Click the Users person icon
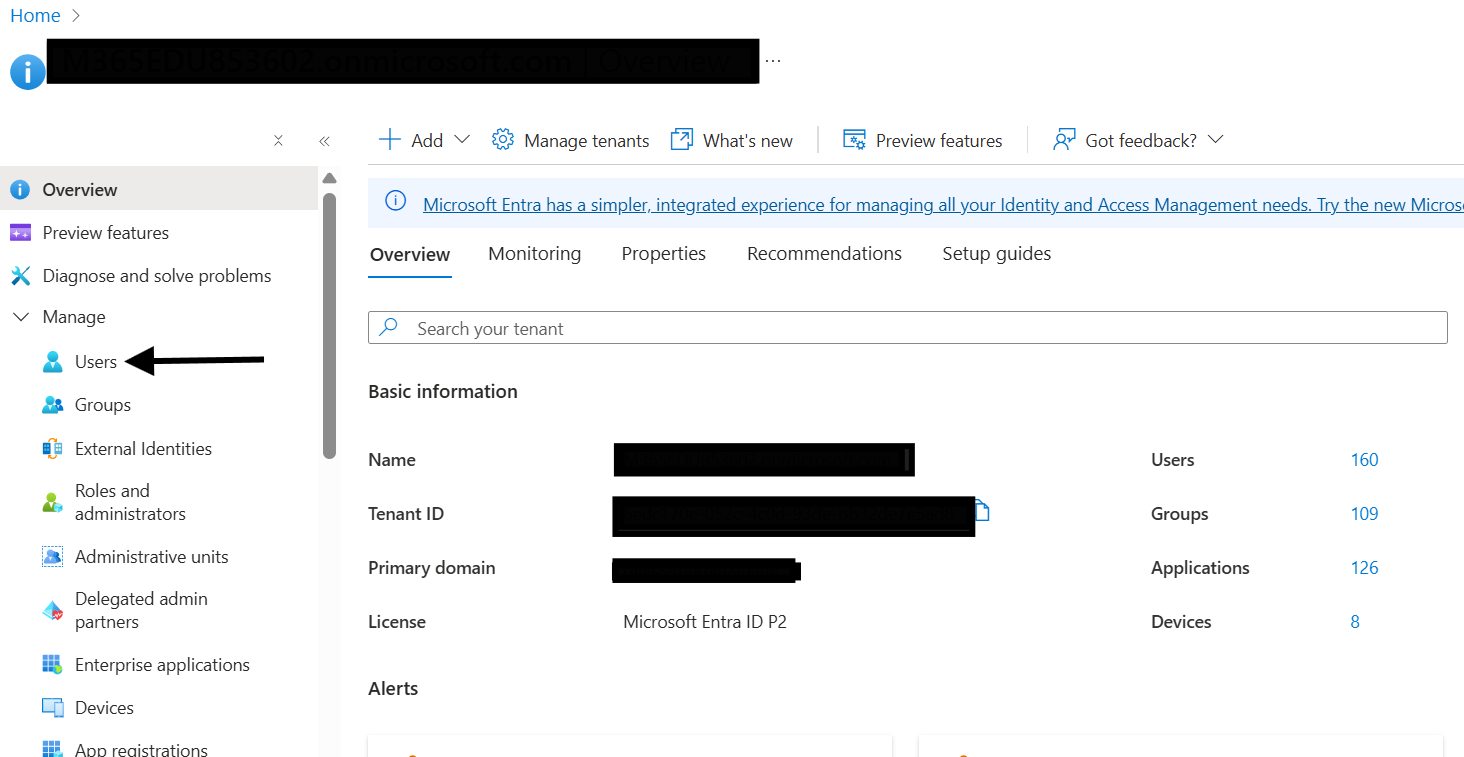This screenshot has height=757, width=1464. click(52, 362)
